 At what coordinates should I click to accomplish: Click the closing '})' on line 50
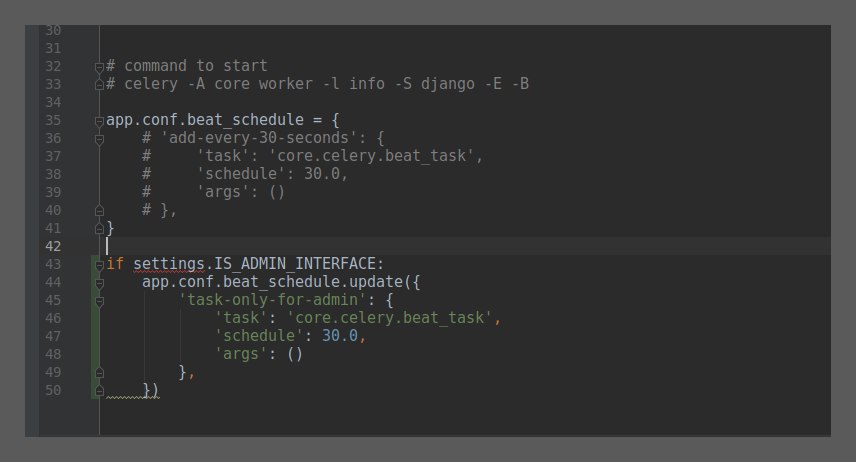point(150,390)
